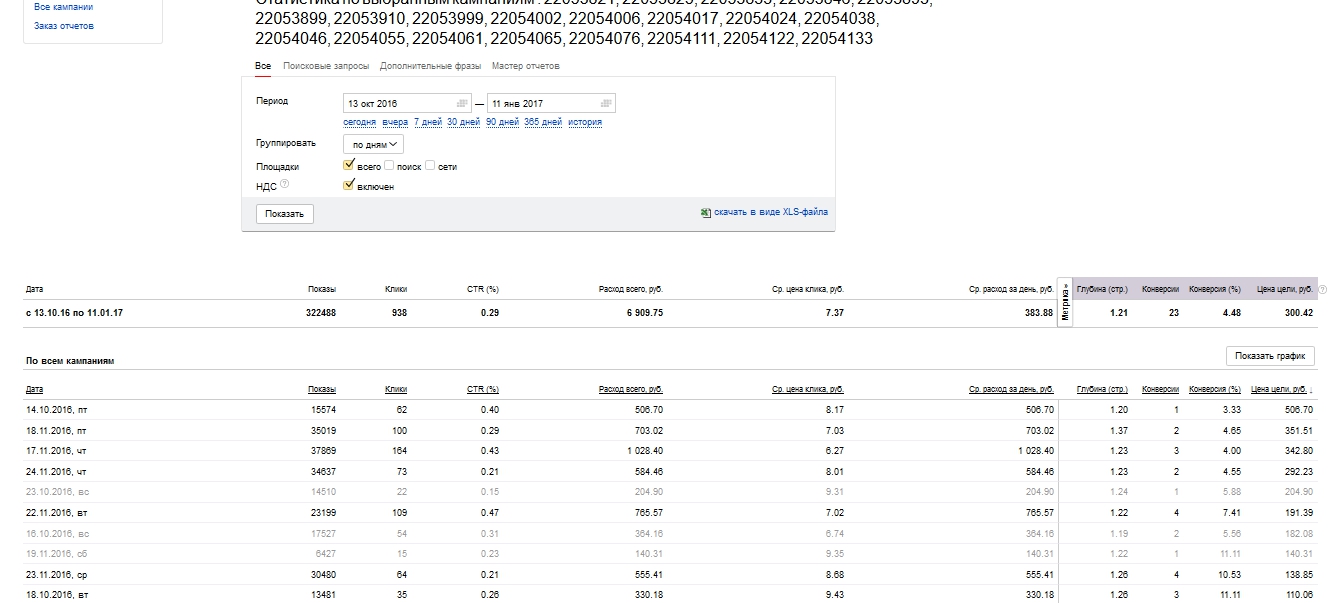Sort table by Показы column

tap(322, 389)
